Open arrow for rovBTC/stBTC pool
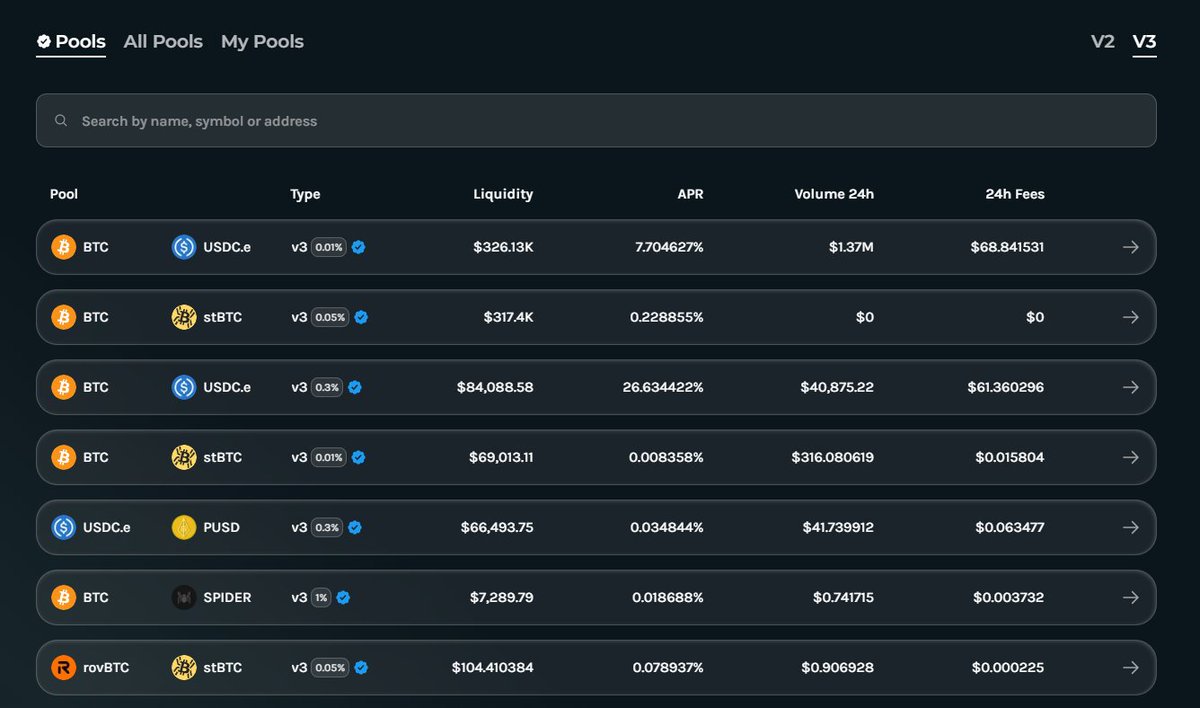Image resolution: width=1200 pixels, height=708 pixels. click(x=1130, y=667)
